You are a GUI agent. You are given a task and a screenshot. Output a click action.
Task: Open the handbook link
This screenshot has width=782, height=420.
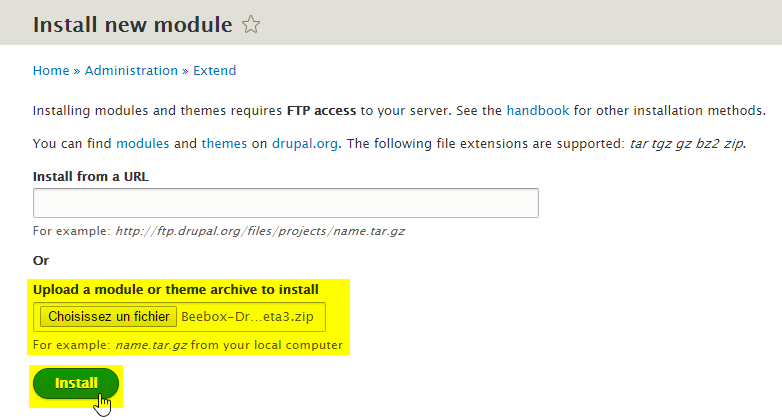click(x=538, y=110)
